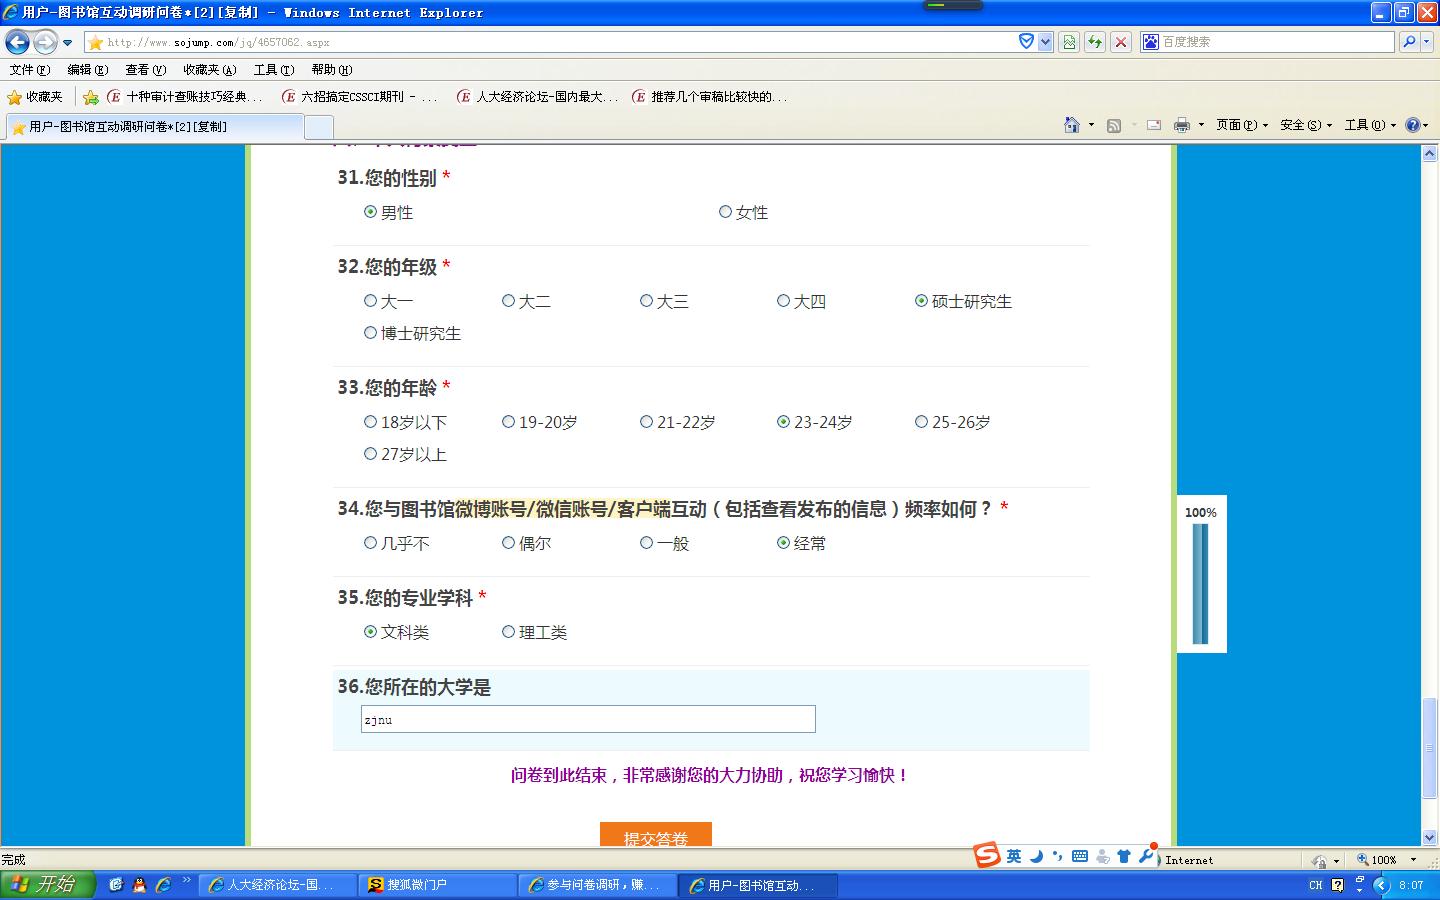Click the Print icon in command bar
The width and height of the screenshot is (1440, 900).
1182,125
